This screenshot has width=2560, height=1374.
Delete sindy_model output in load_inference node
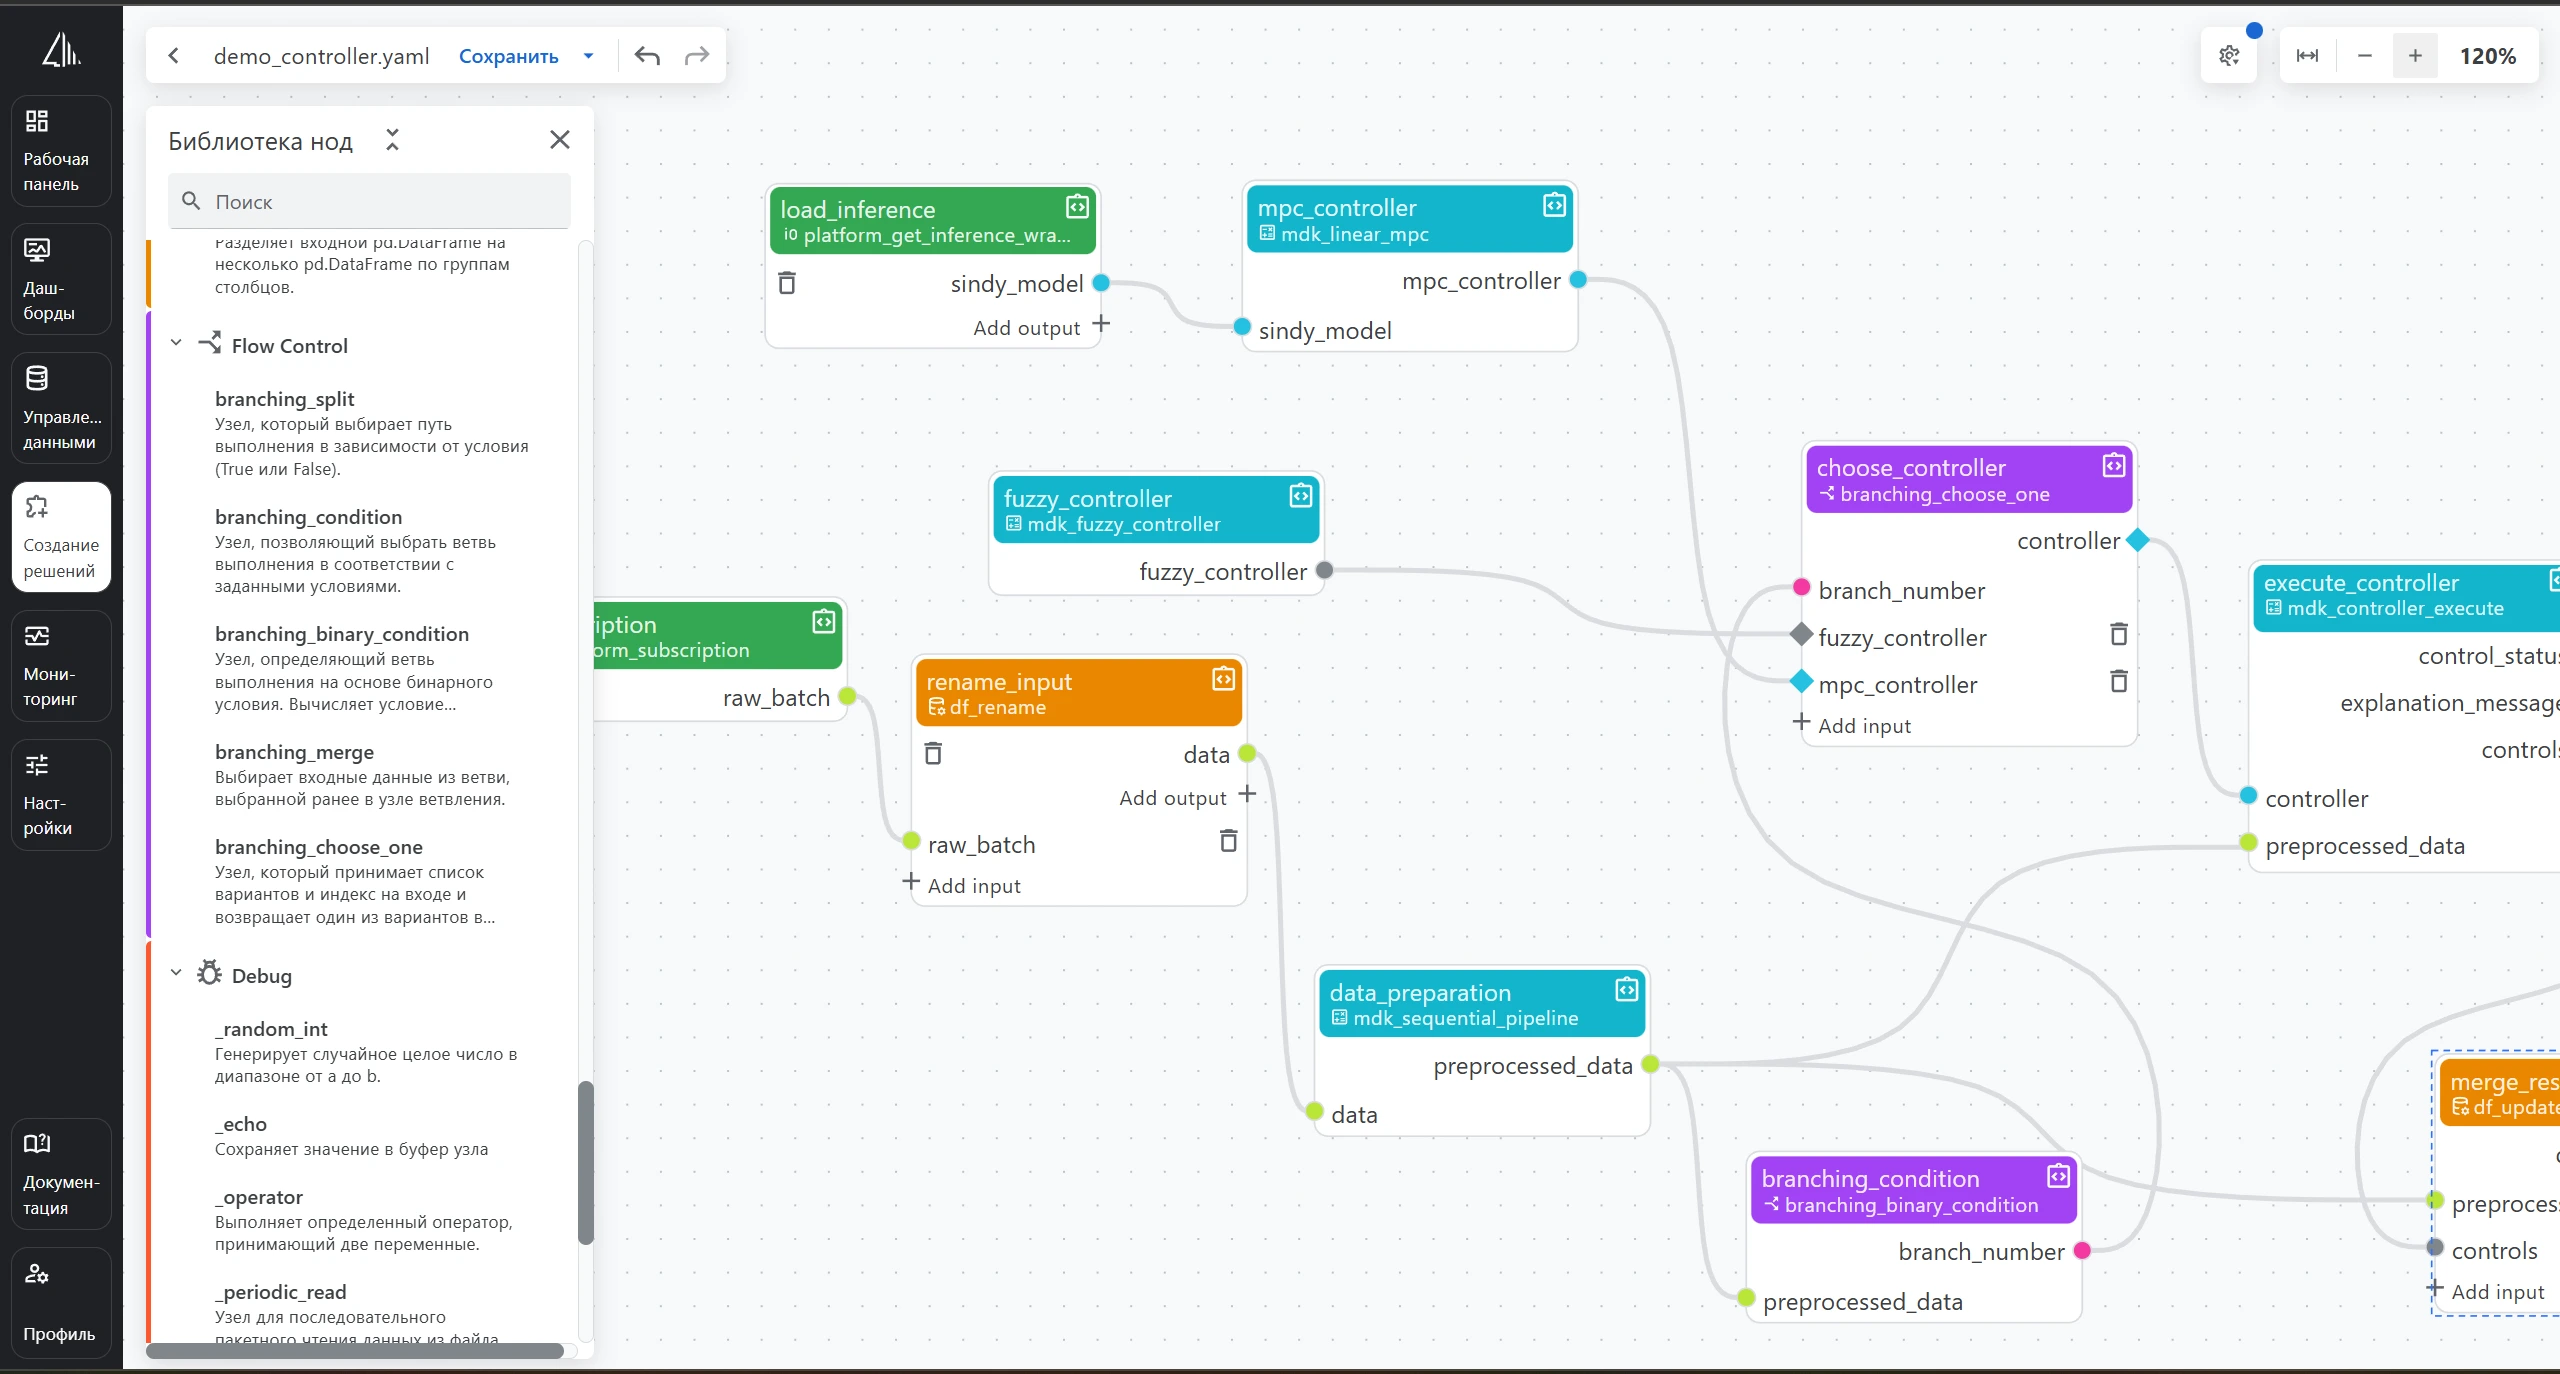pyautogui.click(x=787, y=284)
